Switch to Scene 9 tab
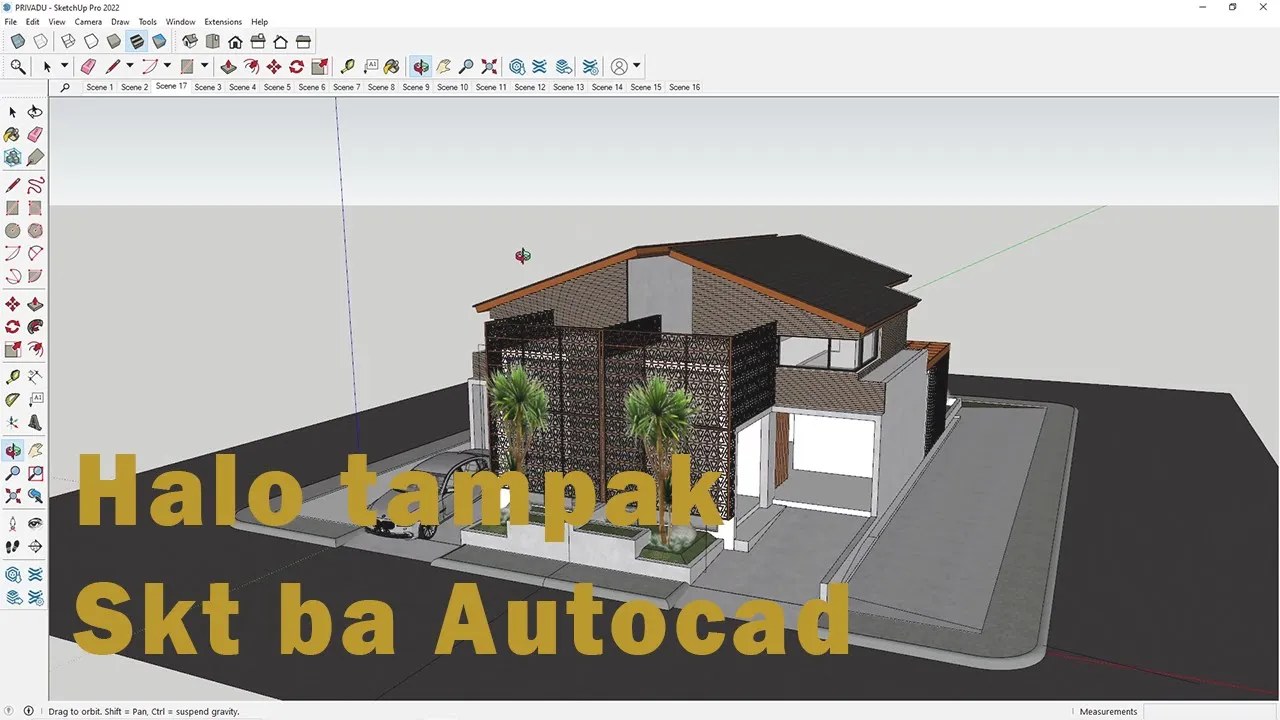This screenshot has height=720, width=1280. tap(416, 87)
